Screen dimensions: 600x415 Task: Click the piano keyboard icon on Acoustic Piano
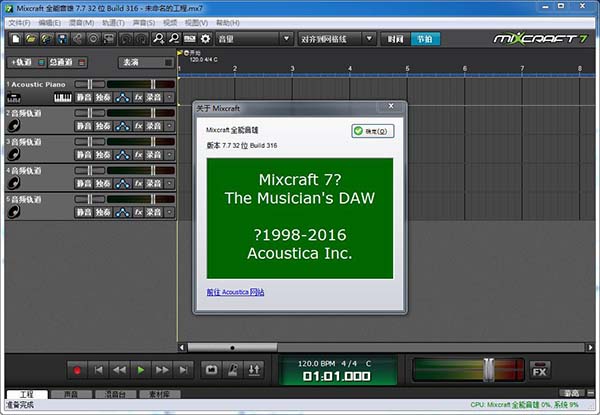point(62,98)
